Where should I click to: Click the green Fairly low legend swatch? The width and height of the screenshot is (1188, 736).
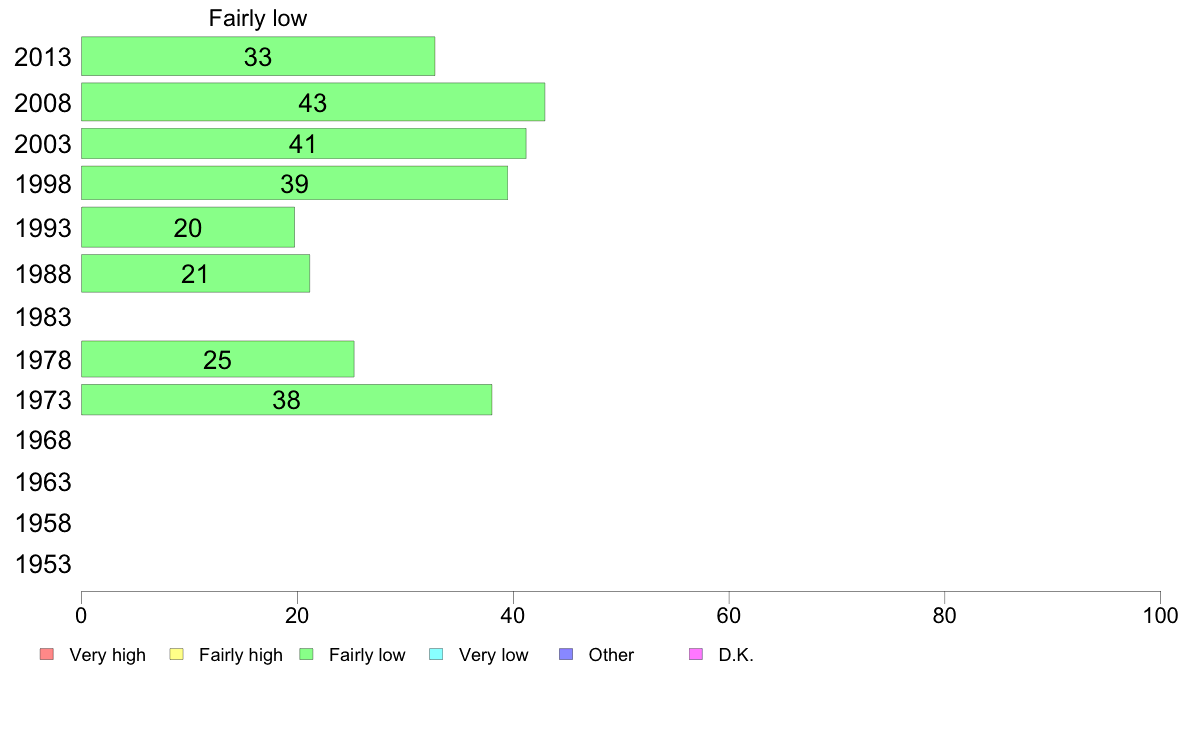click(306, 654)
